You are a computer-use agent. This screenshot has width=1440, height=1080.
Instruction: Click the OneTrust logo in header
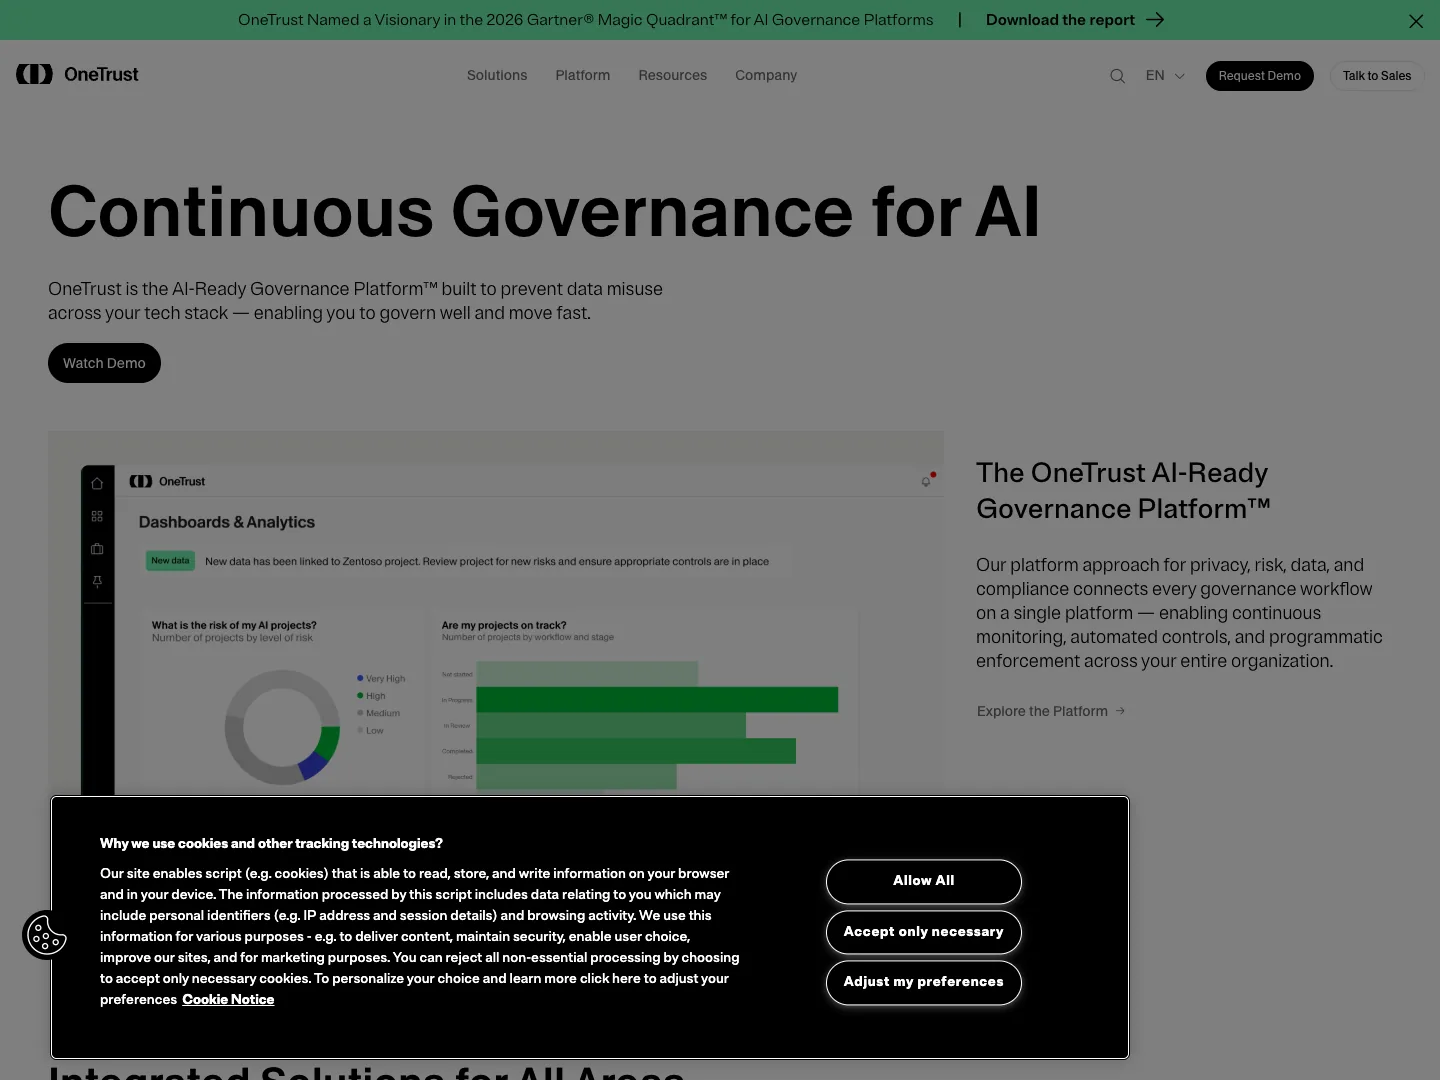pos(77,74)
